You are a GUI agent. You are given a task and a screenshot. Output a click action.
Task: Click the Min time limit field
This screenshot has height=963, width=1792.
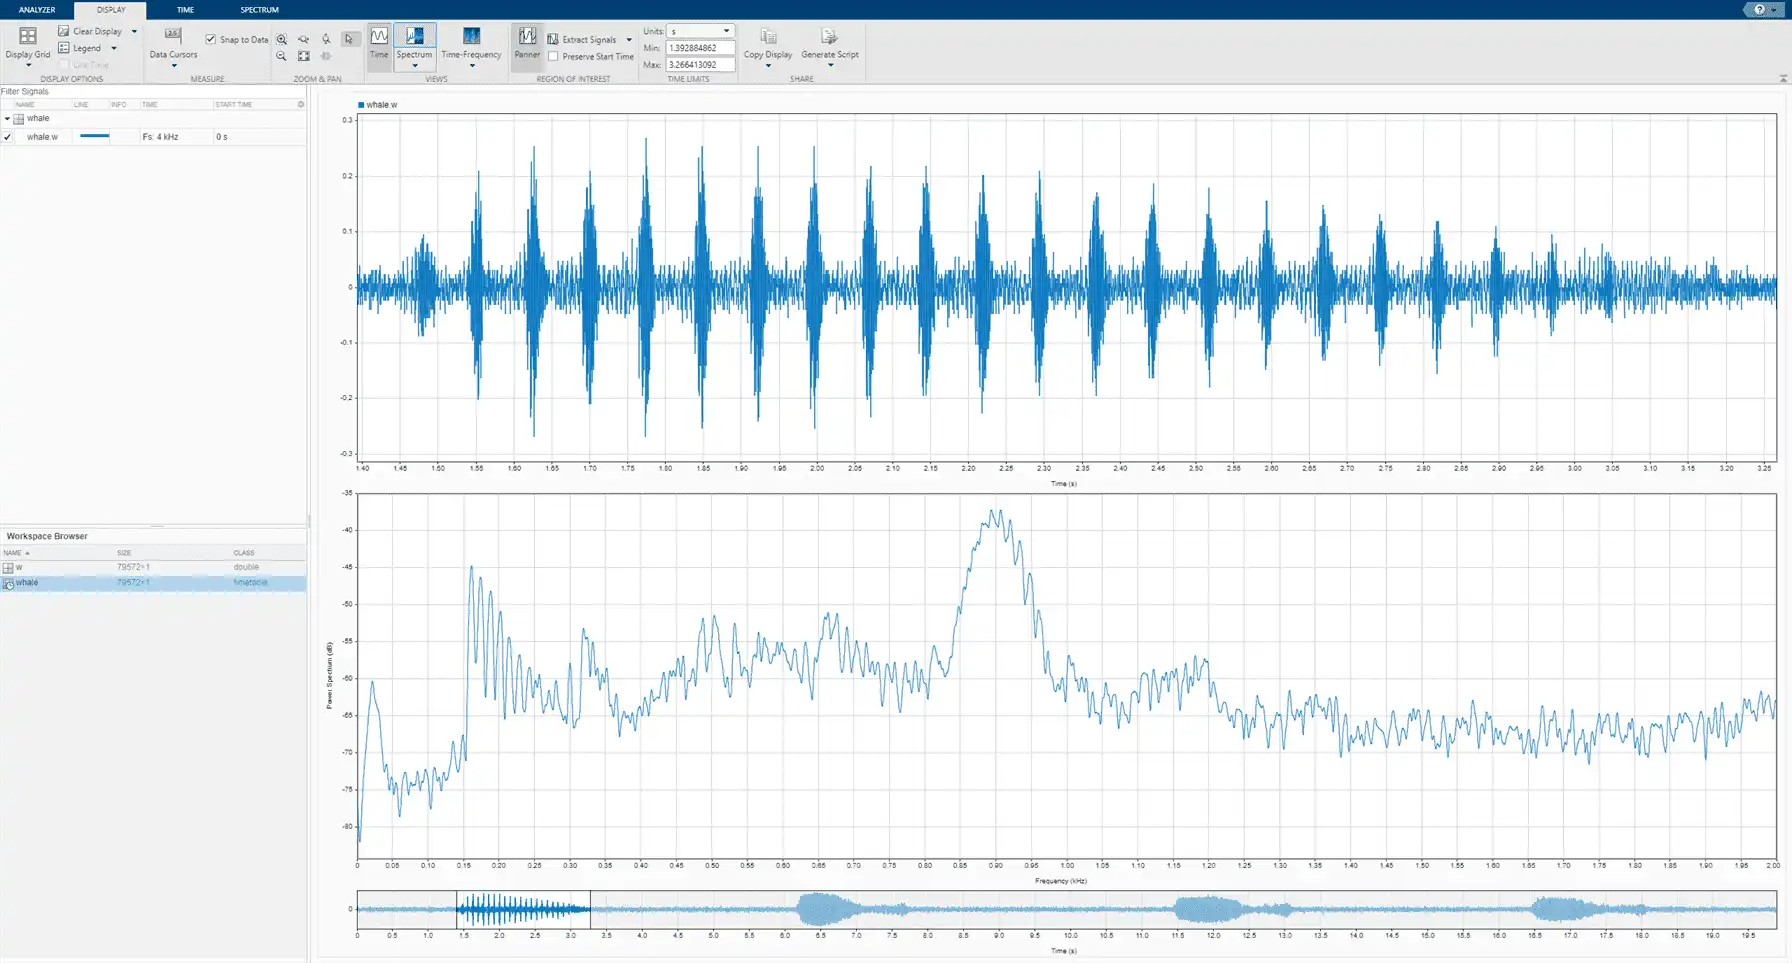(700, 48)
